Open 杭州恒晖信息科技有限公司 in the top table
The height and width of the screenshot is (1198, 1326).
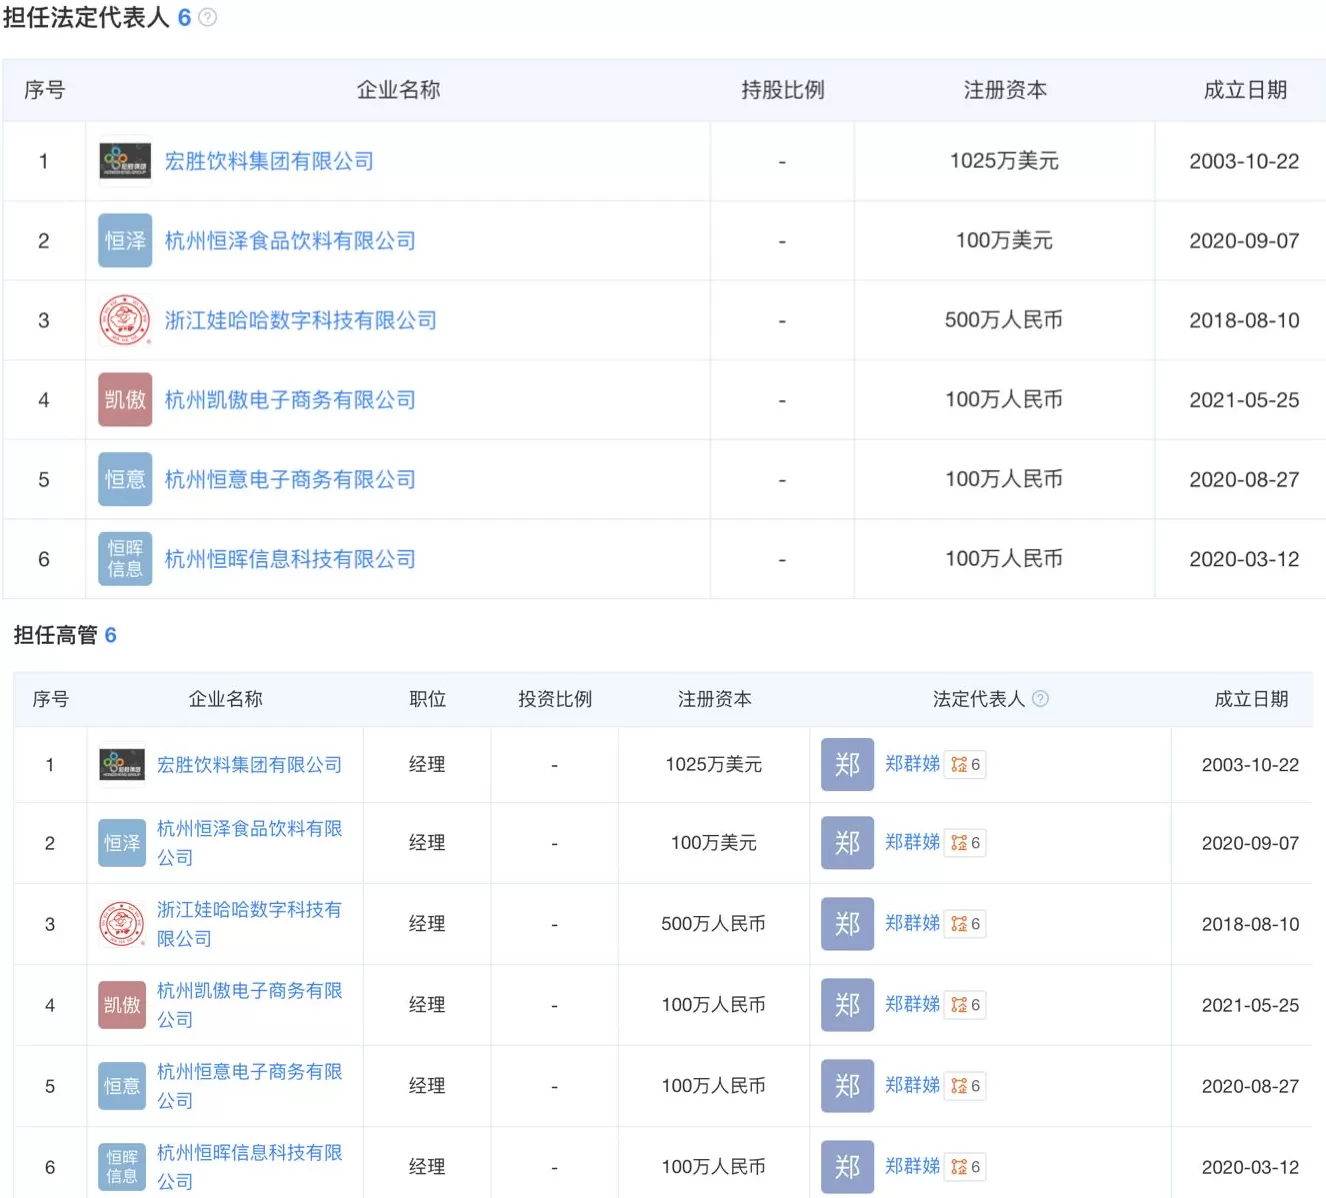pos(290,559)
